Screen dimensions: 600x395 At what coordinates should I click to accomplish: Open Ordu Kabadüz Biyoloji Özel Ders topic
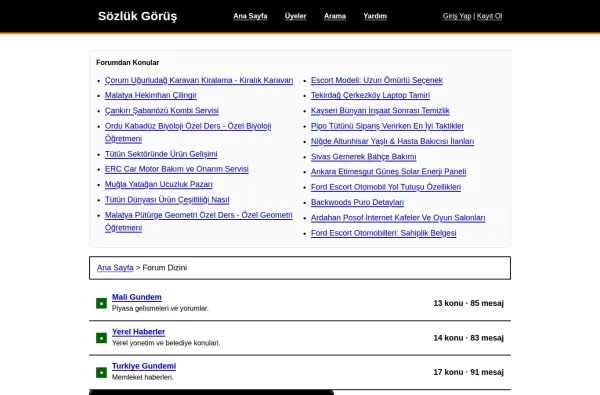188,132
